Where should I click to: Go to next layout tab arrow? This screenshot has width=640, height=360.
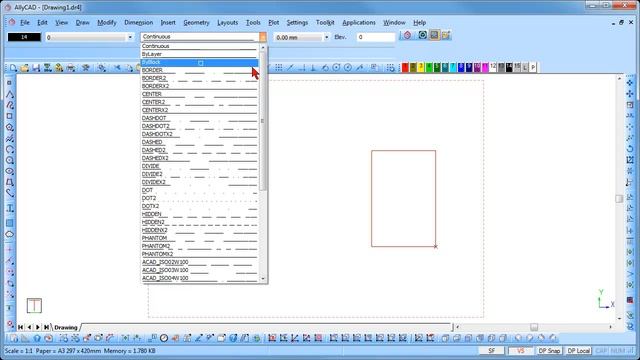pyautogui.click(x=38, y=327)
